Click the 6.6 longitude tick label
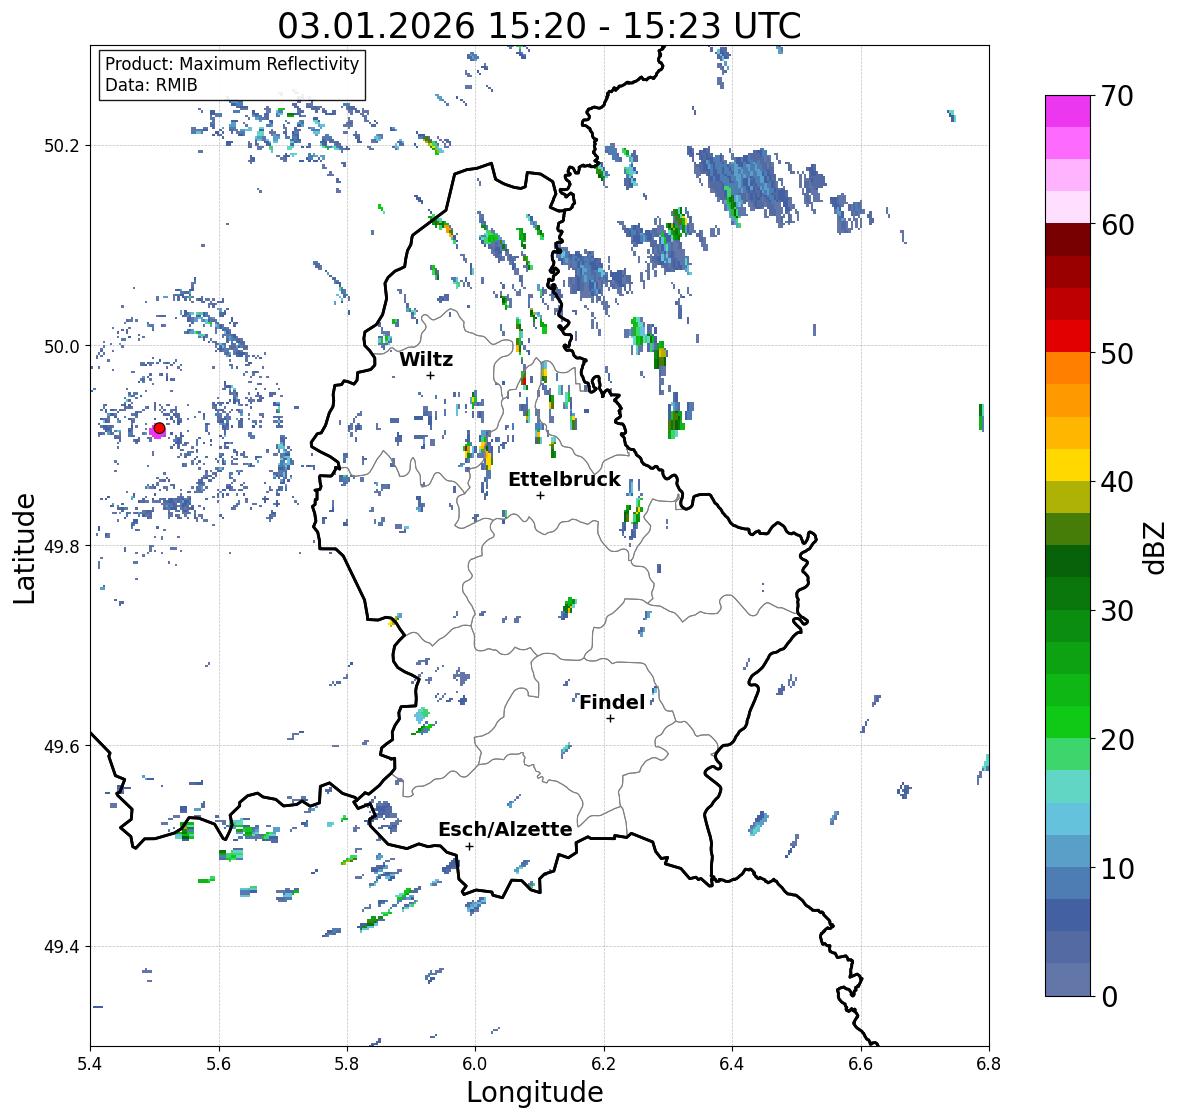The height and width of the screenshot is (1117, 1179). coord(861,1064)
